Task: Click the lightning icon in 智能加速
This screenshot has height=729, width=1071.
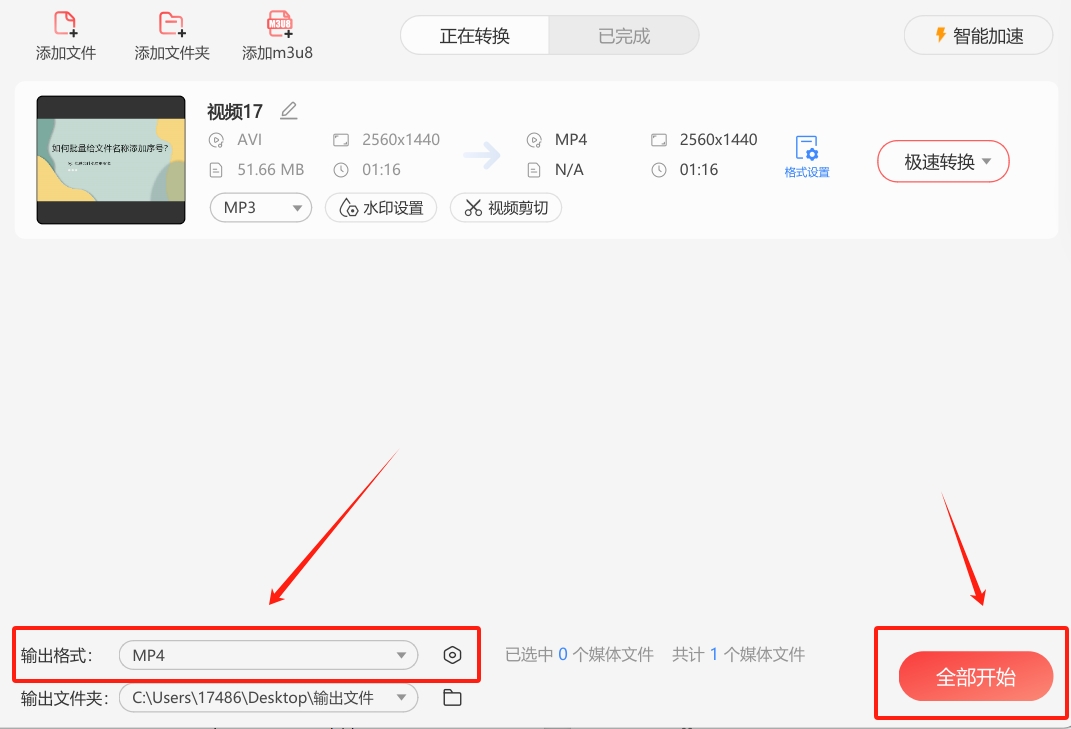Action: pyautogui.click(x=938, y=35)
